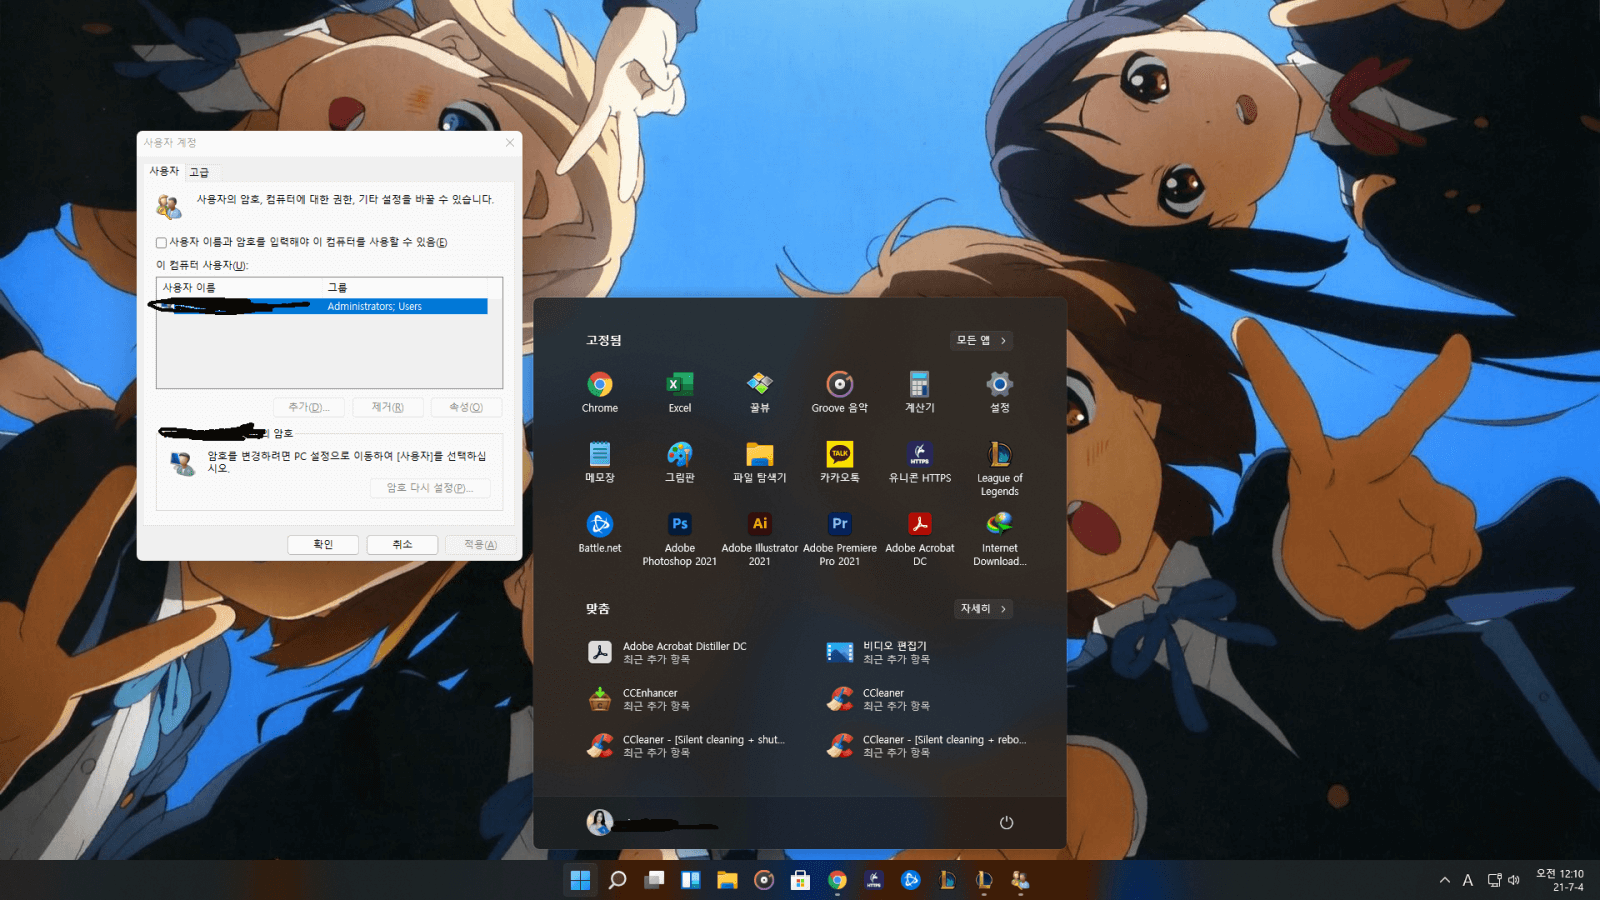Open Adobe Illustrator 2021
Viewport: 1600px width, 900px height.
[x=760, y=538]
